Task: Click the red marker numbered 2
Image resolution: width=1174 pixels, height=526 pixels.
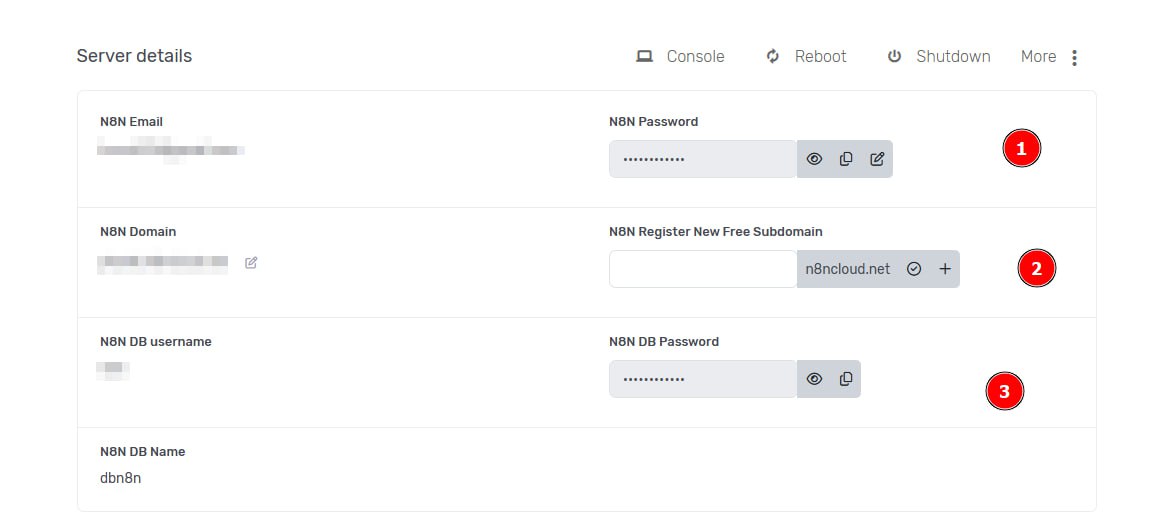Action: coord(1036,269)
